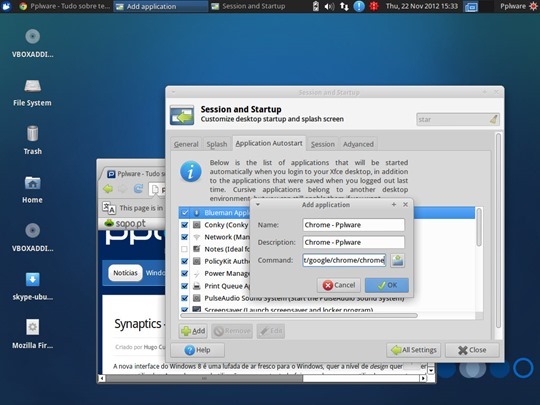
Task: Go back to All Settings
Action: [414, 350]
